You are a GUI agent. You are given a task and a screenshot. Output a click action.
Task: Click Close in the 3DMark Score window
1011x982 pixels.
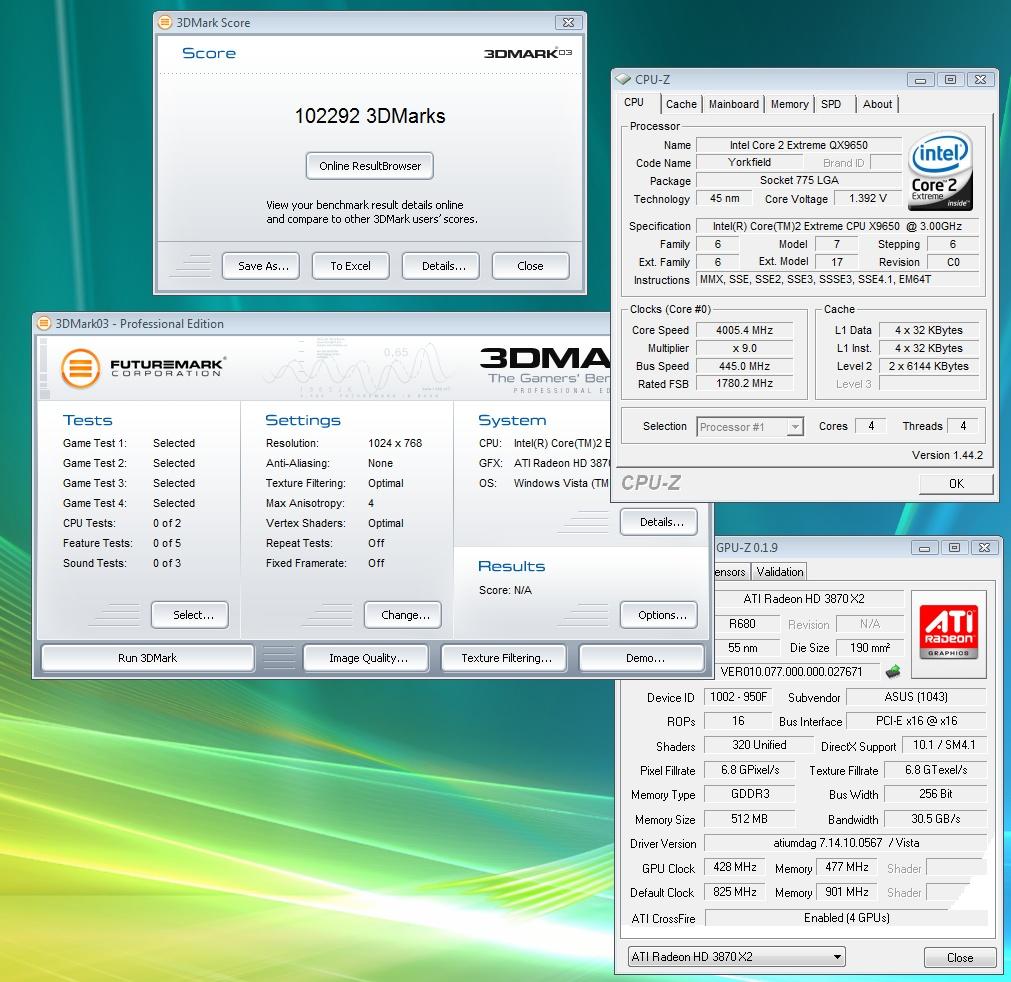pos(530,266)
